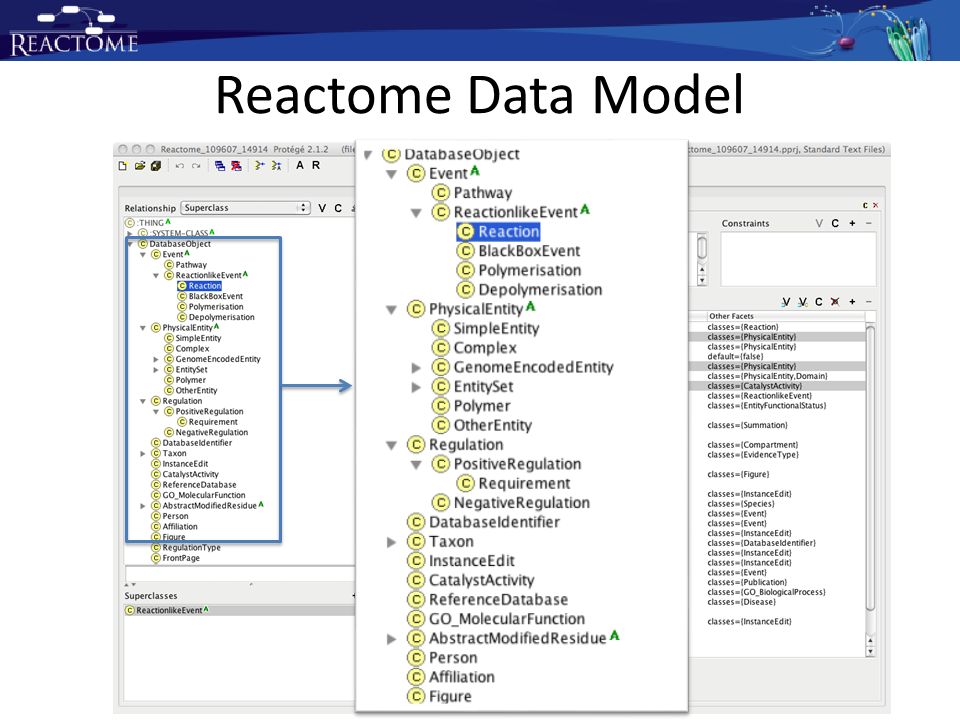The image size is (960, 720).
Task: Click inside the empty Constraints box
Action: 798,259
